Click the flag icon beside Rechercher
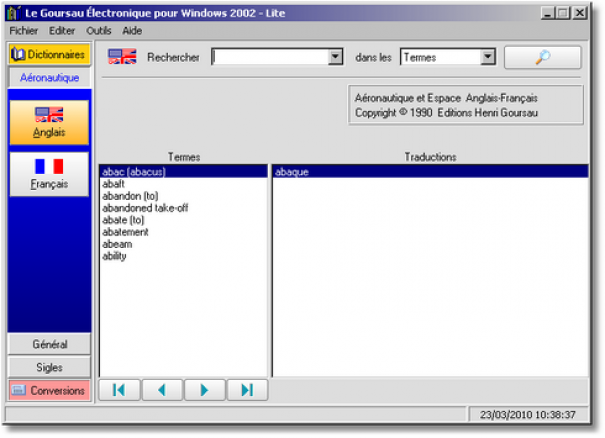Image resolution: width=605 pixels, height=438 pixels. [122, 57]
